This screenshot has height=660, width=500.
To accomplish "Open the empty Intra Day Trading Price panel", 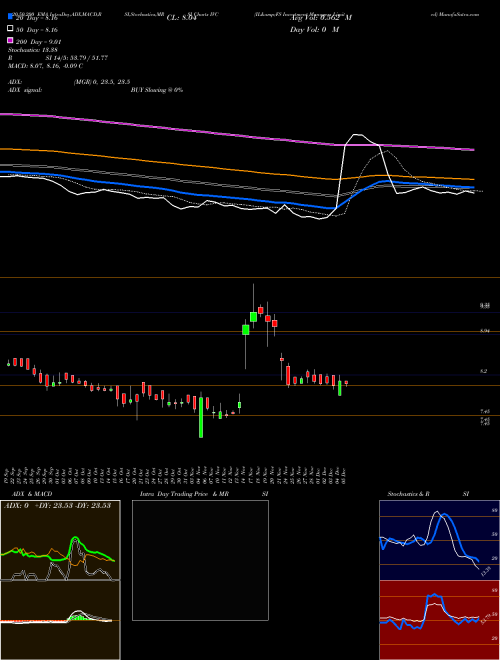I will click(200, 560).
